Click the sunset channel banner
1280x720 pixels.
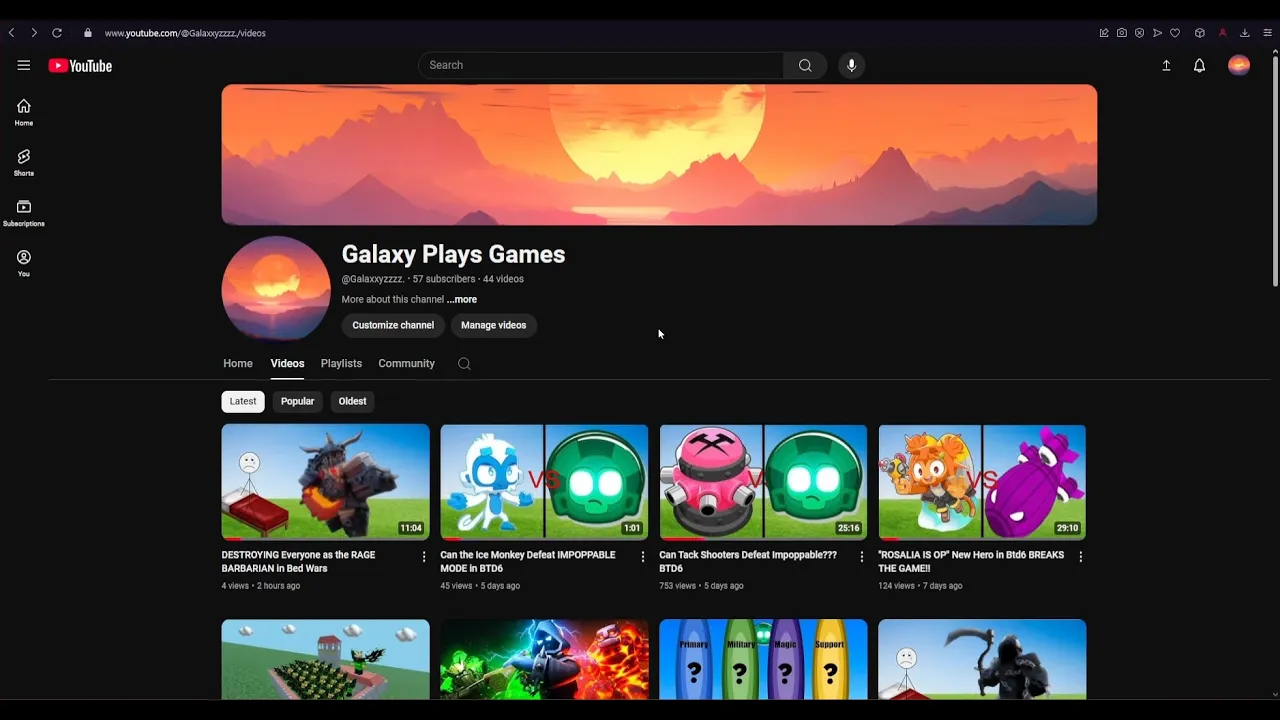659,155
